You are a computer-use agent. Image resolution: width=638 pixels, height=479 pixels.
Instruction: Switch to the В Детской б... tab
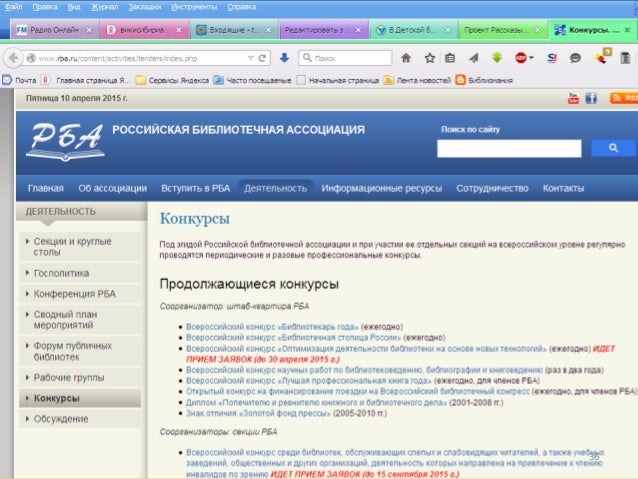tap(414, 30)
